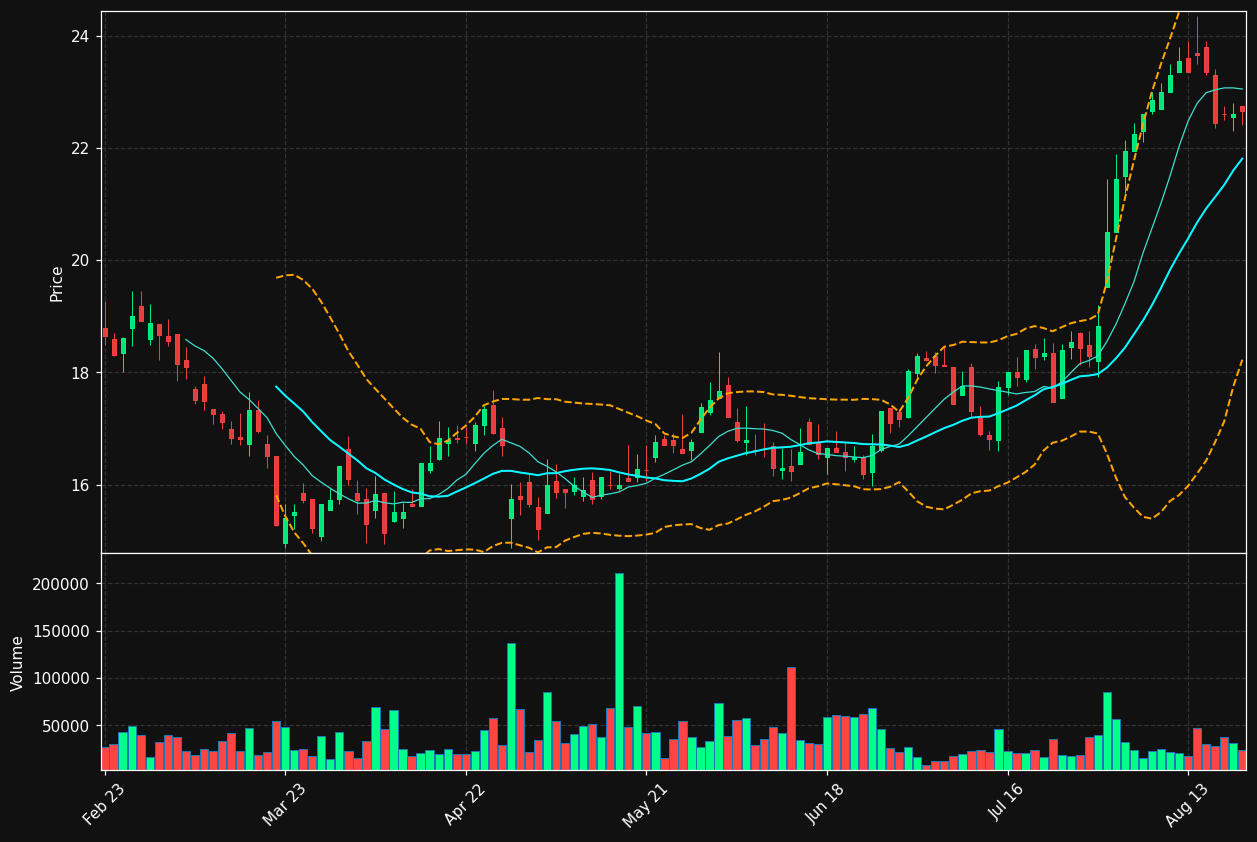Screen dimensions: 1257x842
Task: Pick the "Aug 13" date label
Action: tap(1186, 804)
